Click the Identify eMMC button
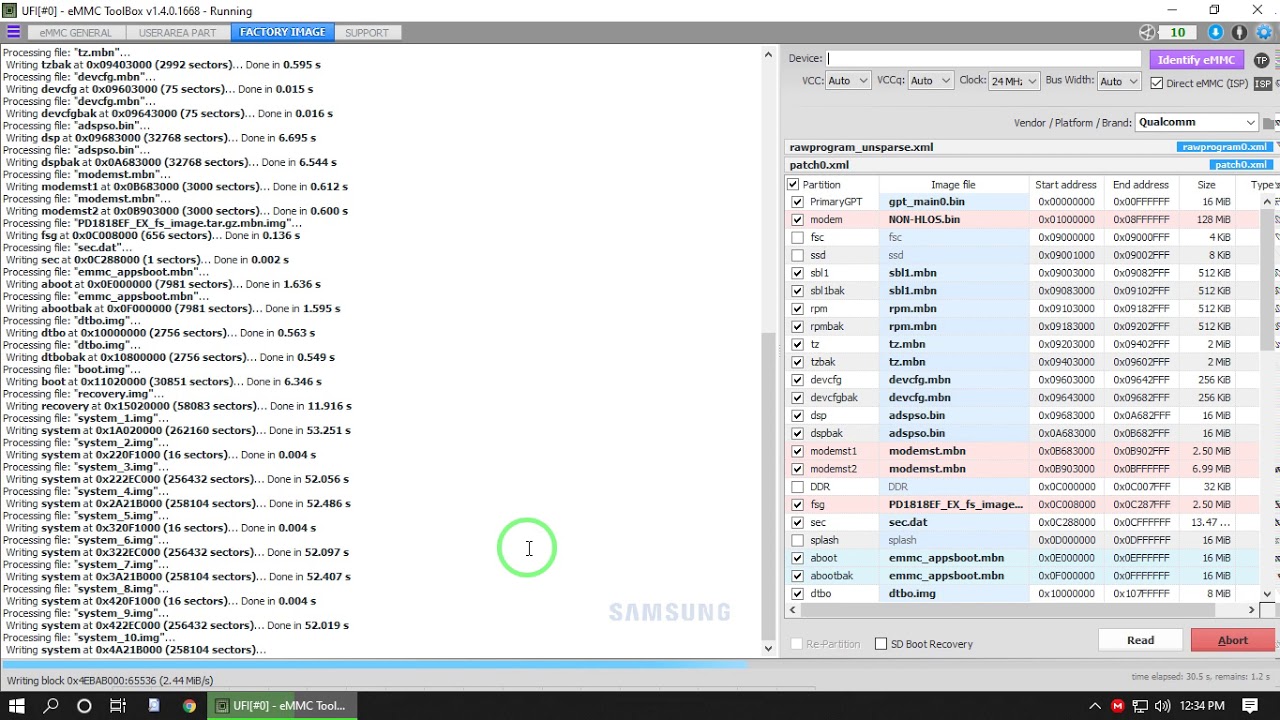The width and height of the screenshot is (1280, 720). [1196, 60]
